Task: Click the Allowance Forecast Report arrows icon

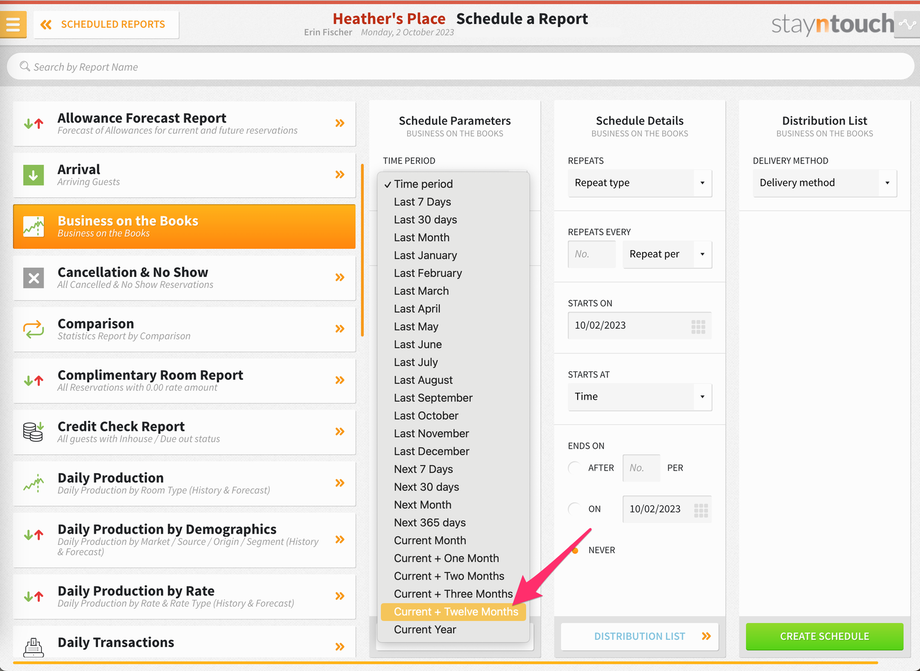Action: [x=33, y=124]
